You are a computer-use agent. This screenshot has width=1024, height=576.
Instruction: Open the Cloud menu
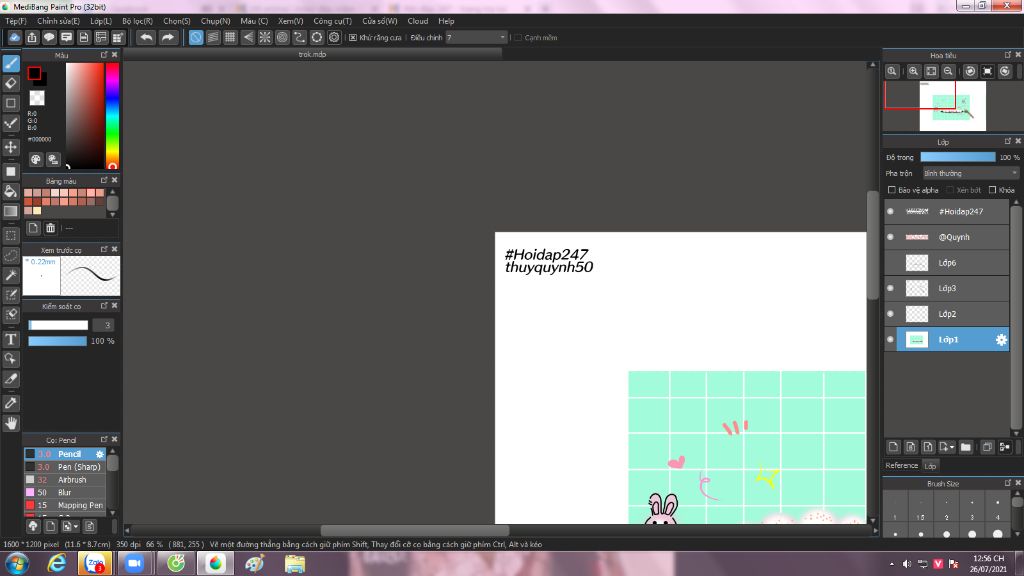point(418,21)
